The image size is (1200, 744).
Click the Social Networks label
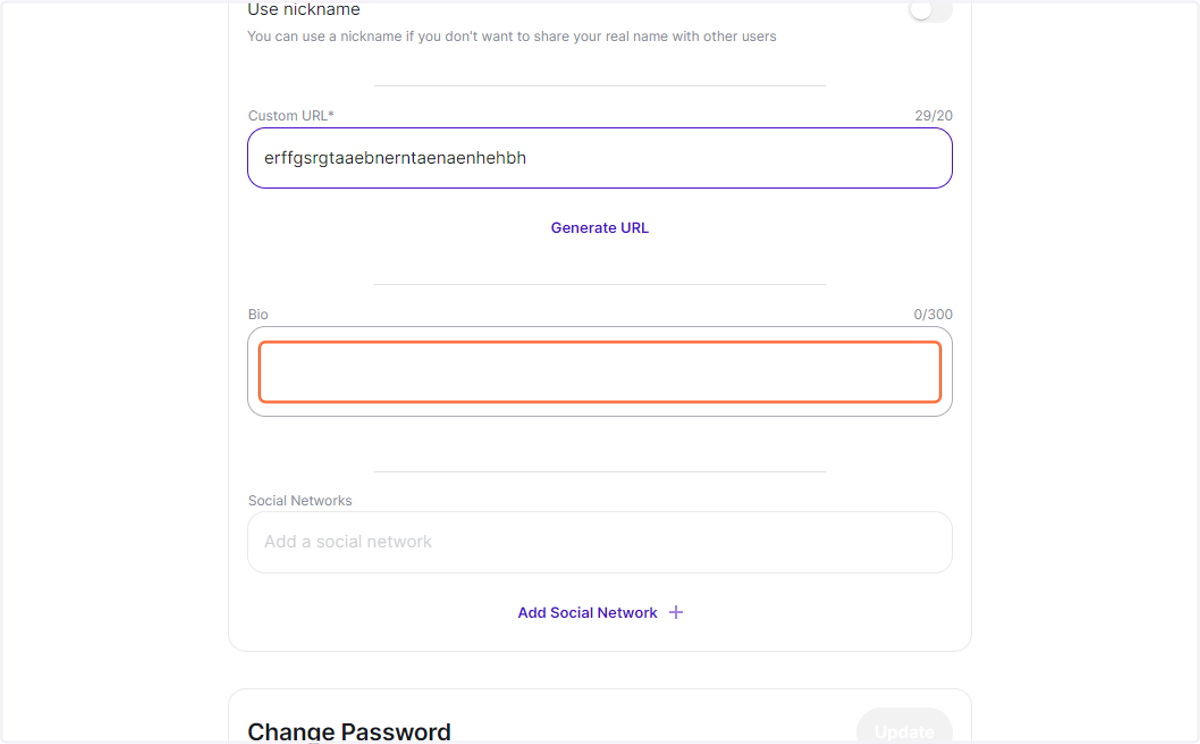(x=300, y=500)
